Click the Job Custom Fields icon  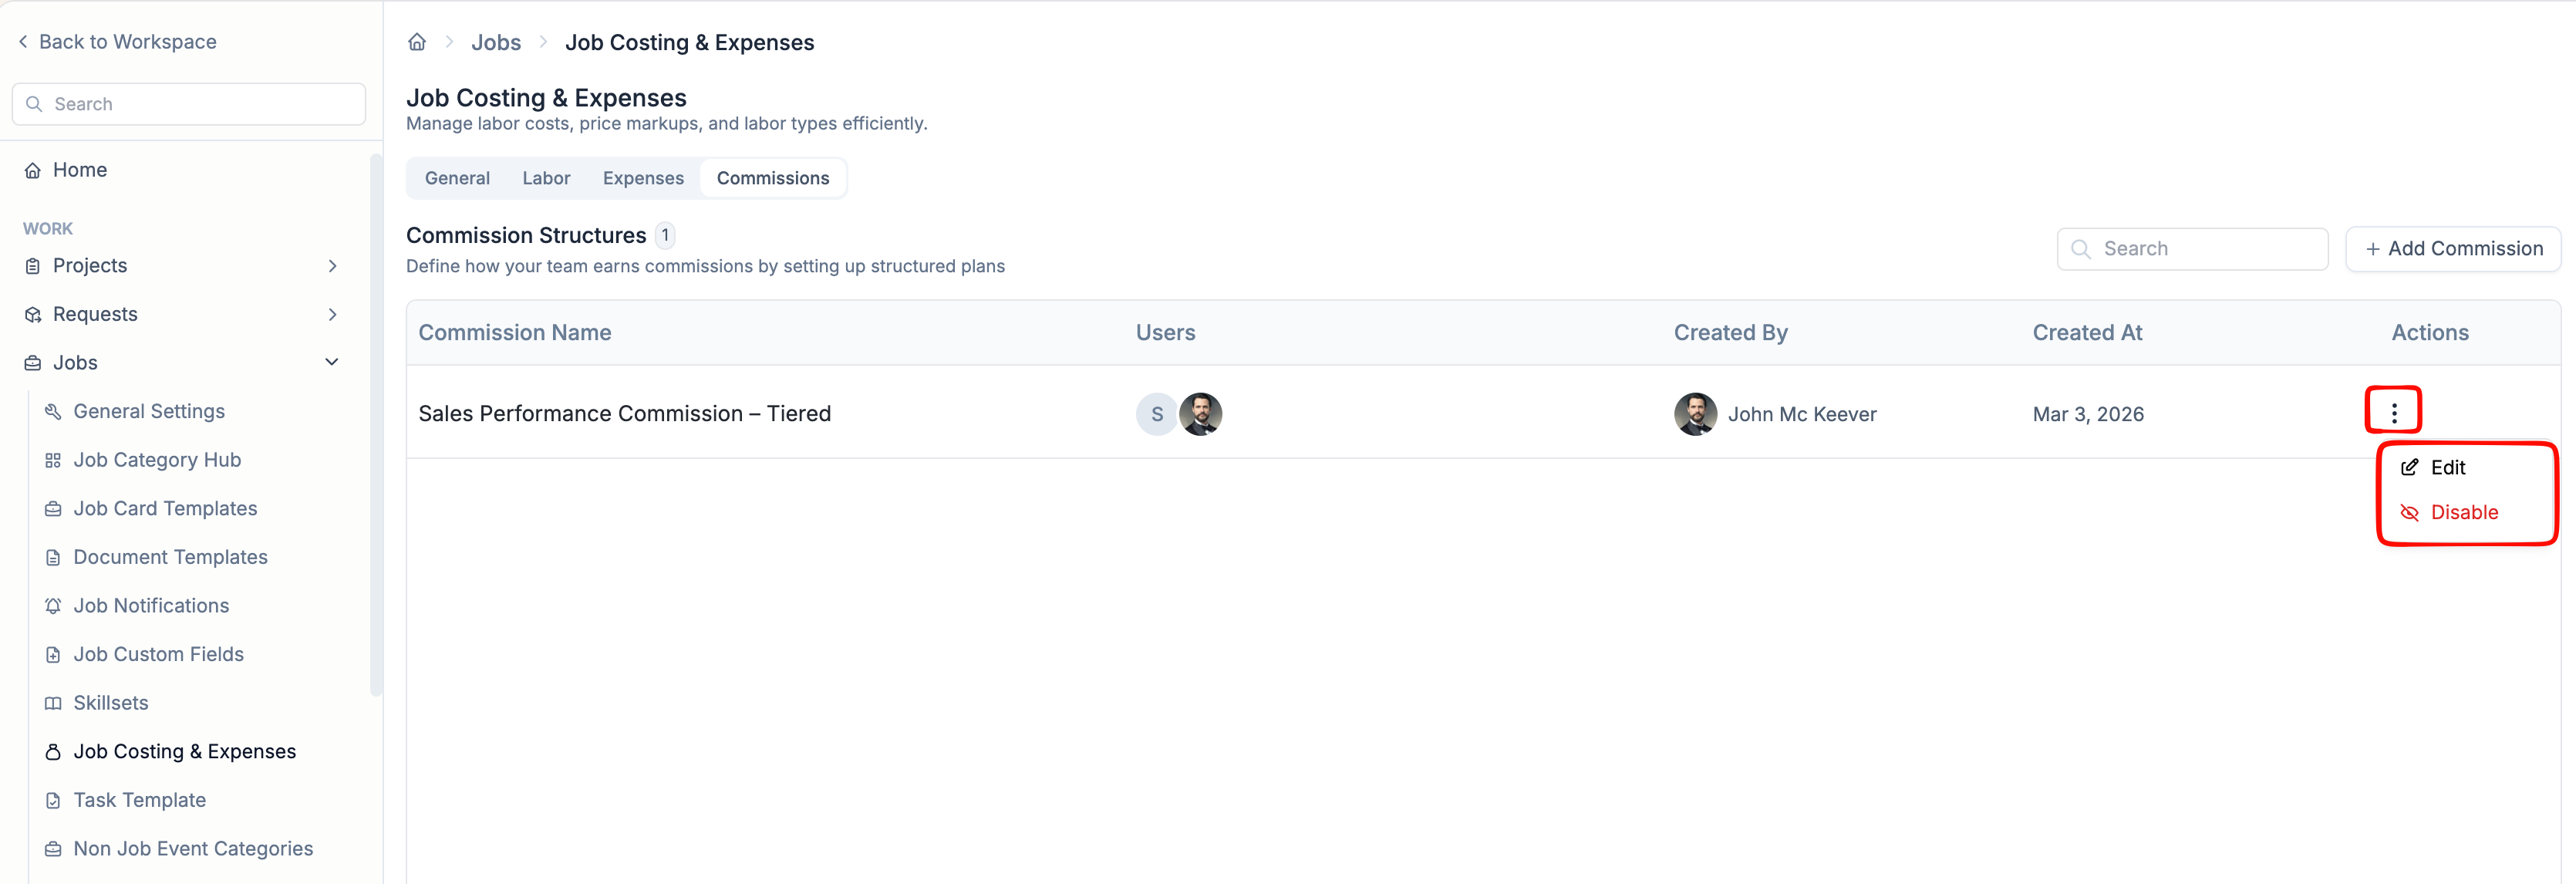click(x=53, y=654)
